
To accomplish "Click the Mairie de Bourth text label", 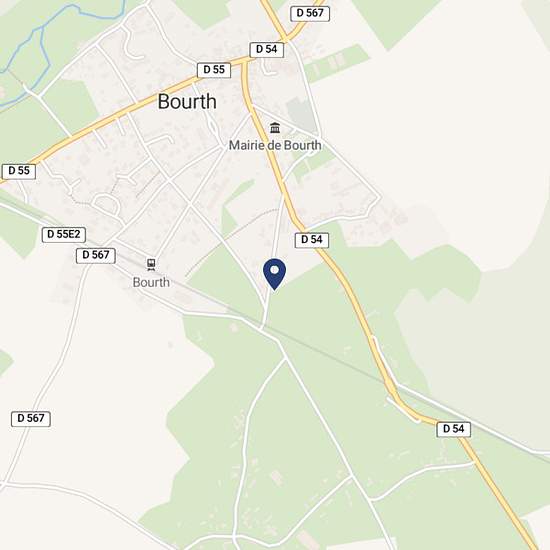I will click(275, 145).
